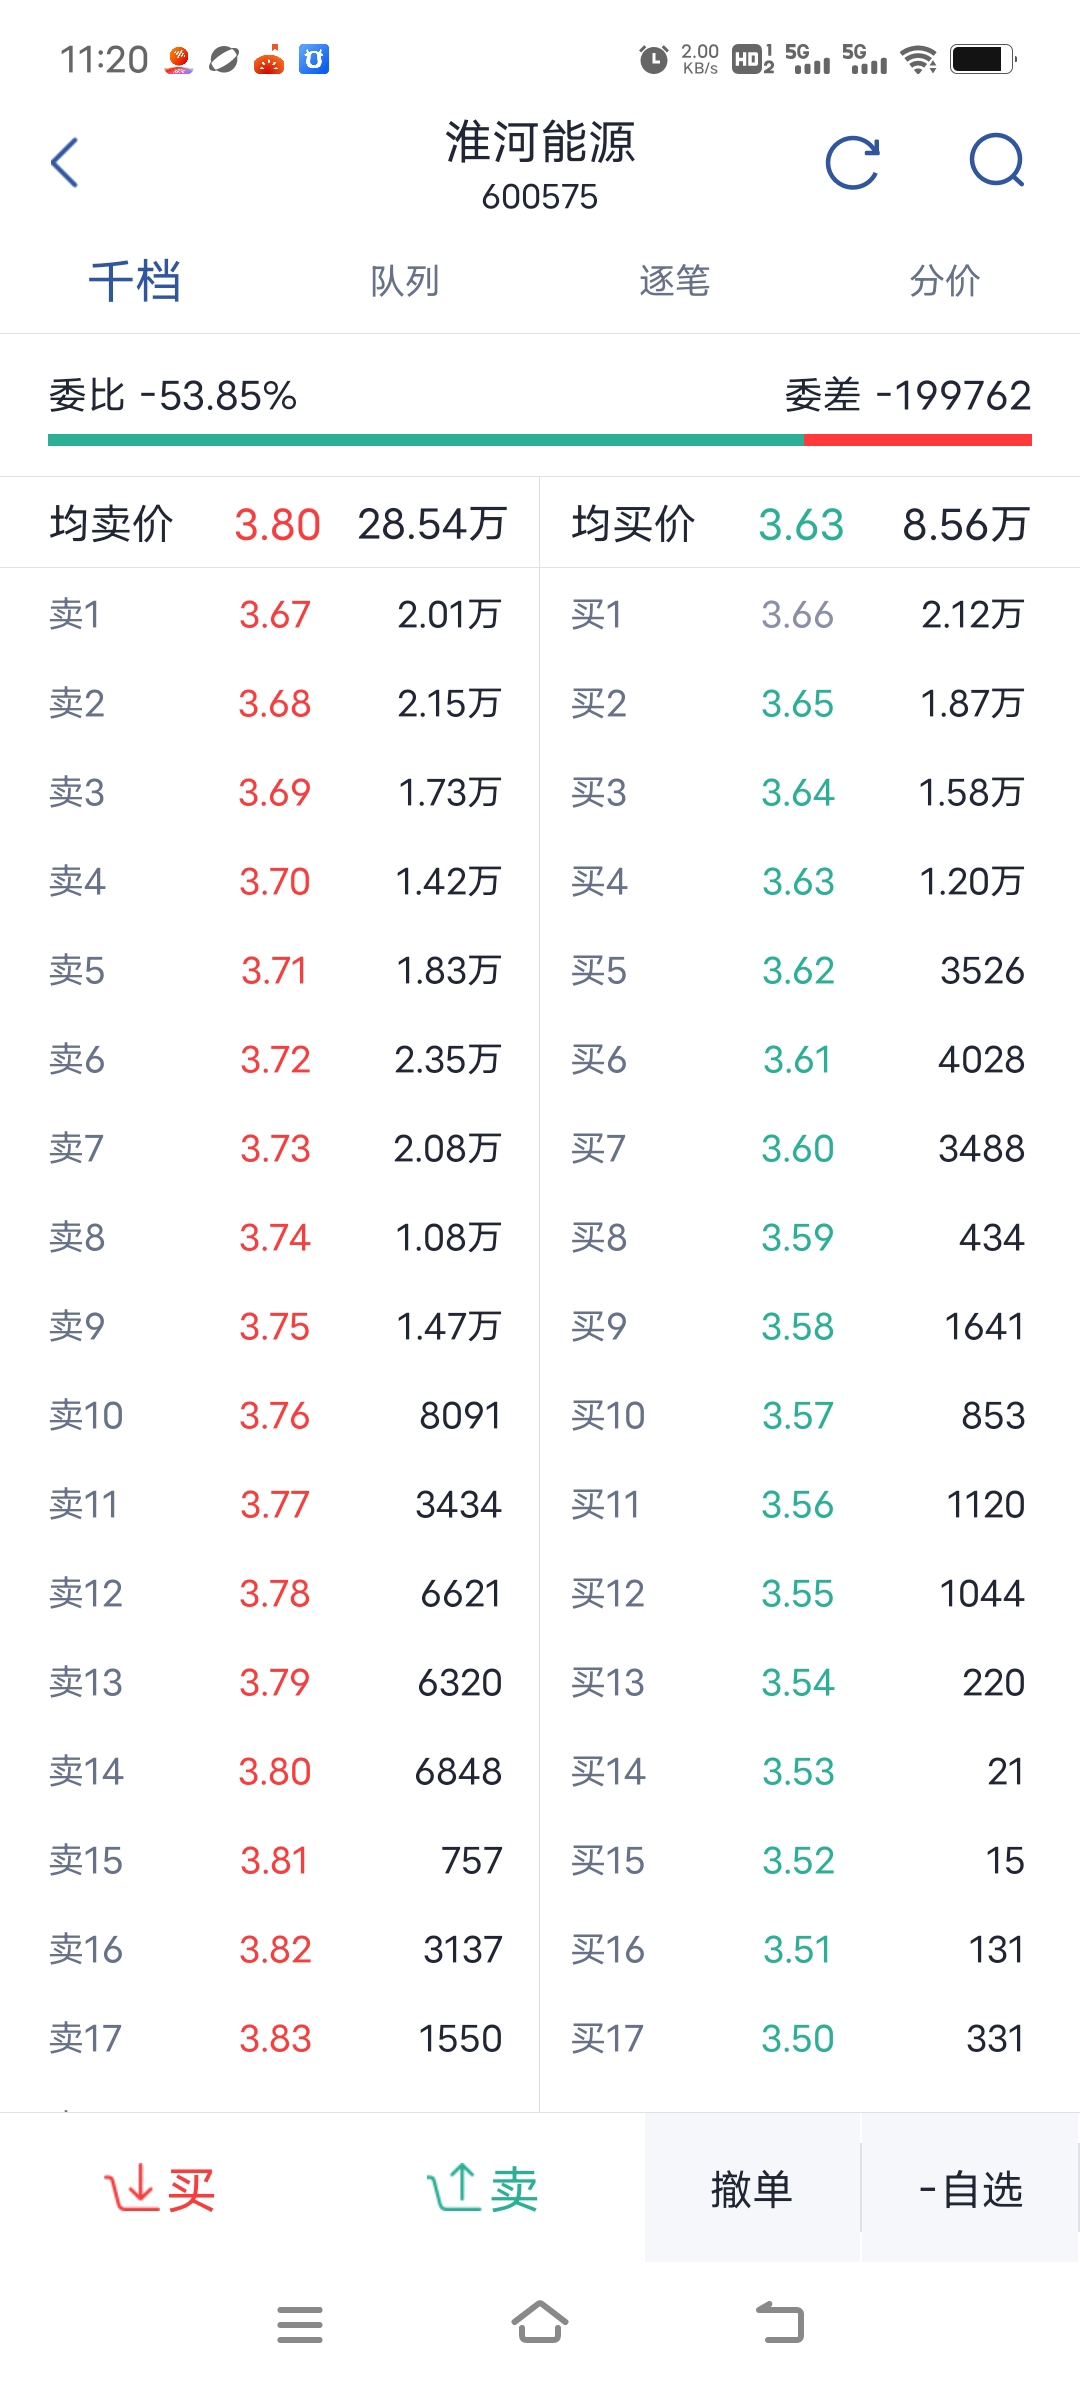Tap the red 买 buy button
Viewport: 1080px width, 2388px height.
(x=160, y=2189)
